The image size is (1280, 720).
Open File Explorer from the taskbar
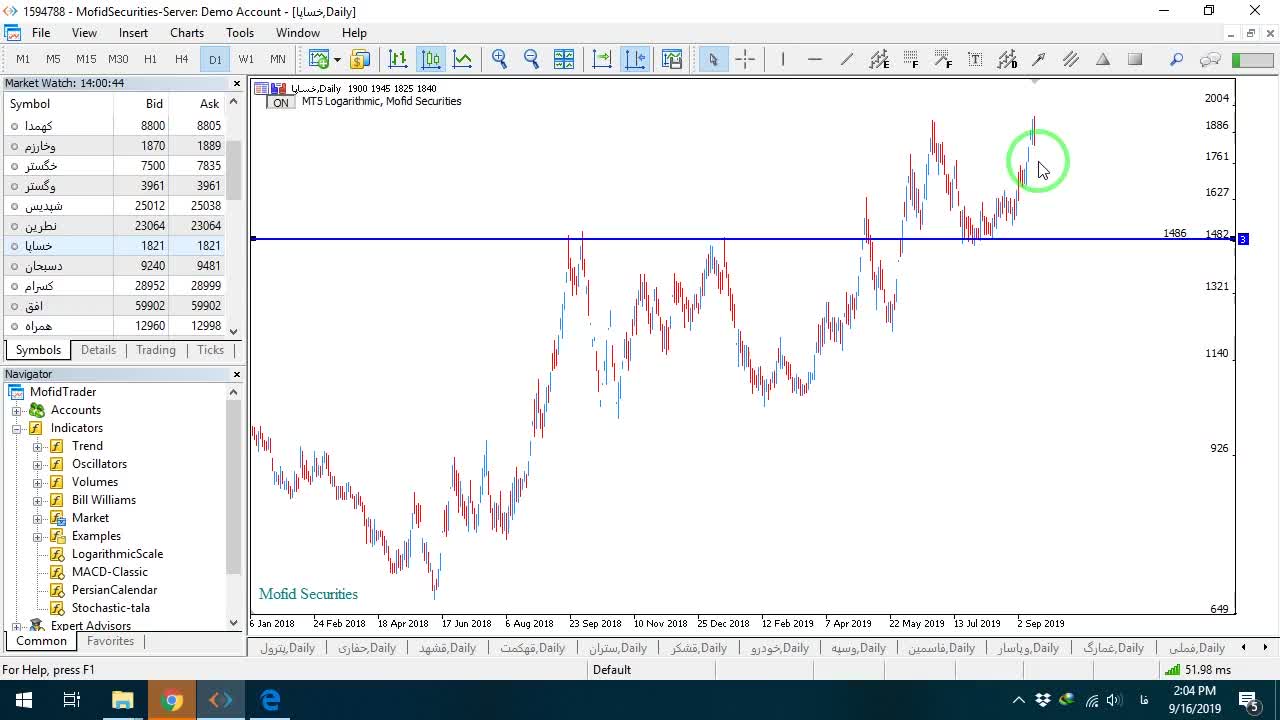click(x=122, y=700)
